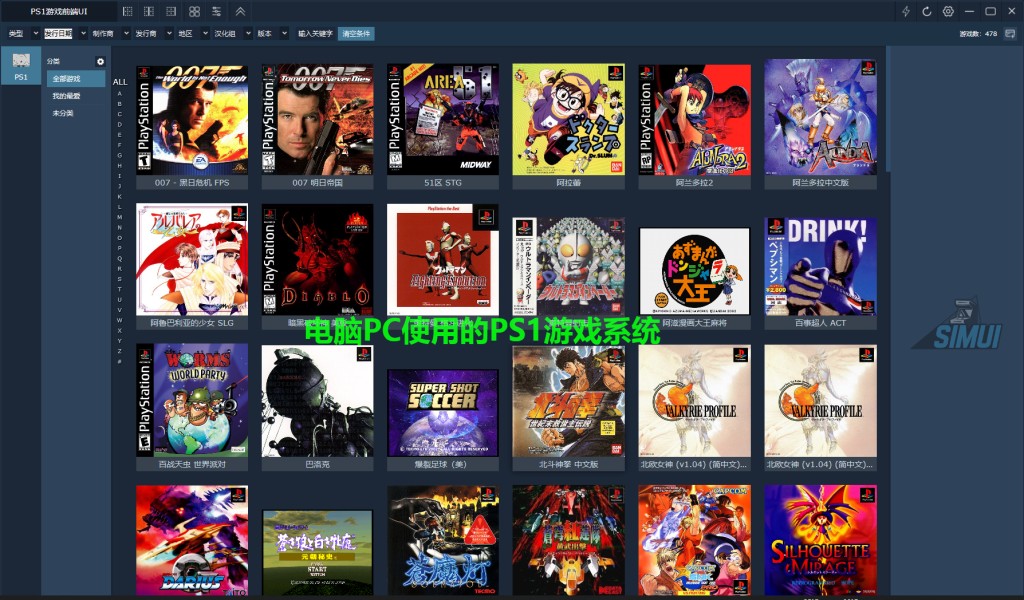Jump to letter A in index

click(120, 93)
